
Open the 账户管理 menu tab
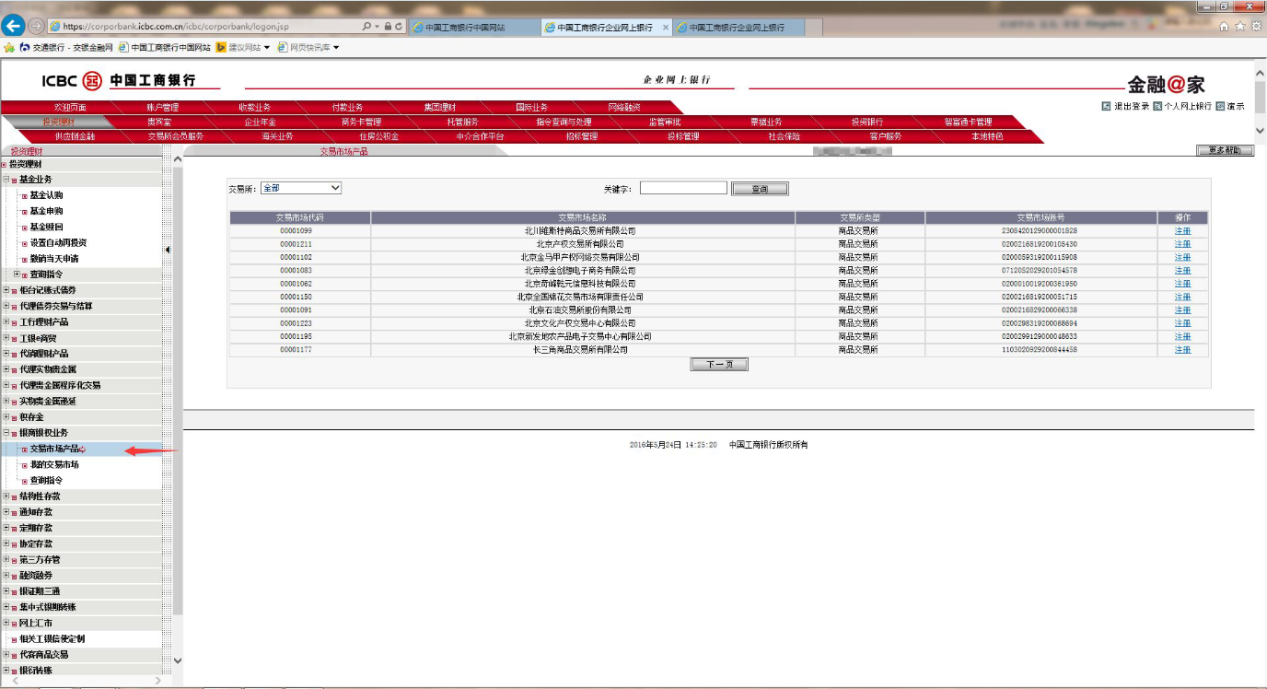point(162,107)
